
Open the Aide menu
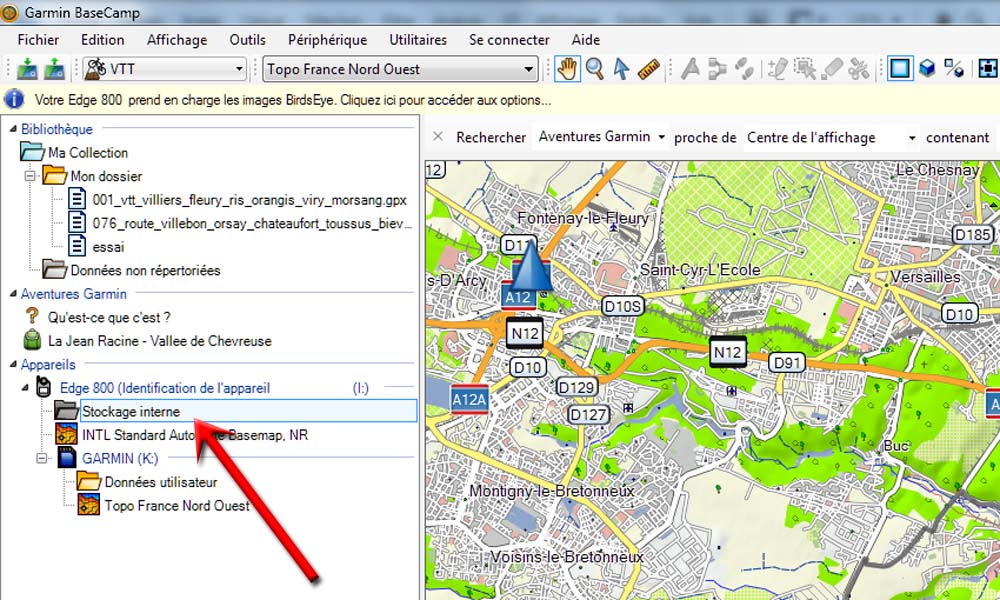tap(585, 40)
